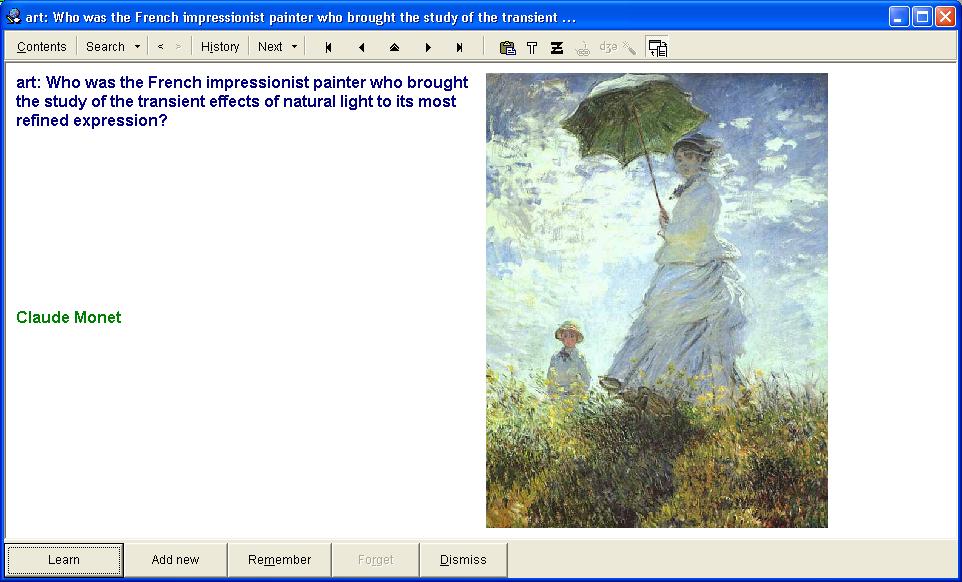
Task: Click the Dismiss button
Action: (x=463, y=560)
